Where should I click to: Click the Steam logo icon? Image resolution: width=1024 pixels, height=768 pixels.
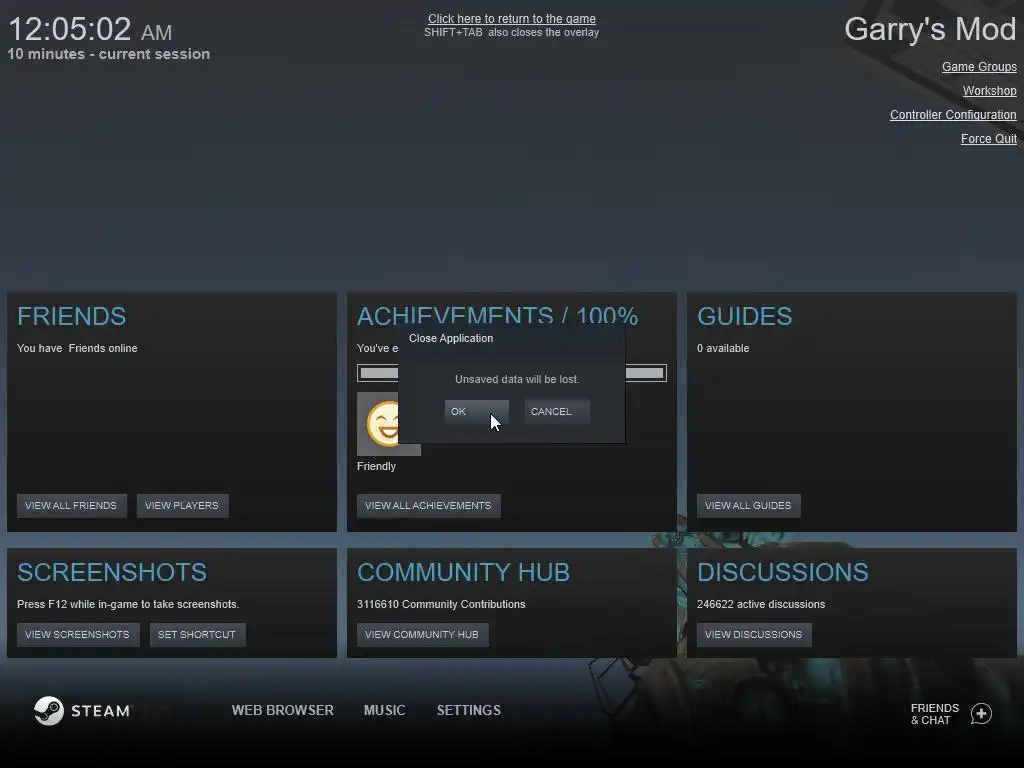pyautogui.click(x=48, y=711)
